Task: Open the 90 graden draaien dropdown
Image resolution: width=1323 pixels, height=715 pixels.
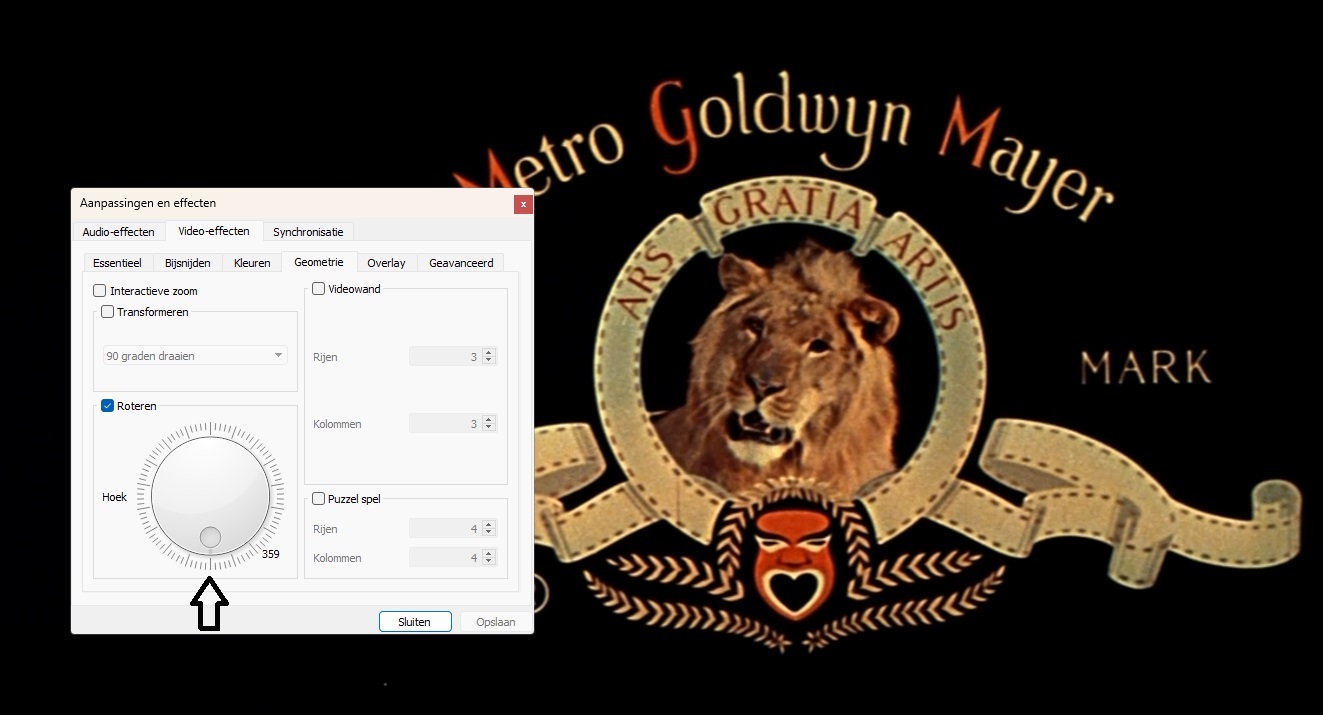Action: point(195,356)
